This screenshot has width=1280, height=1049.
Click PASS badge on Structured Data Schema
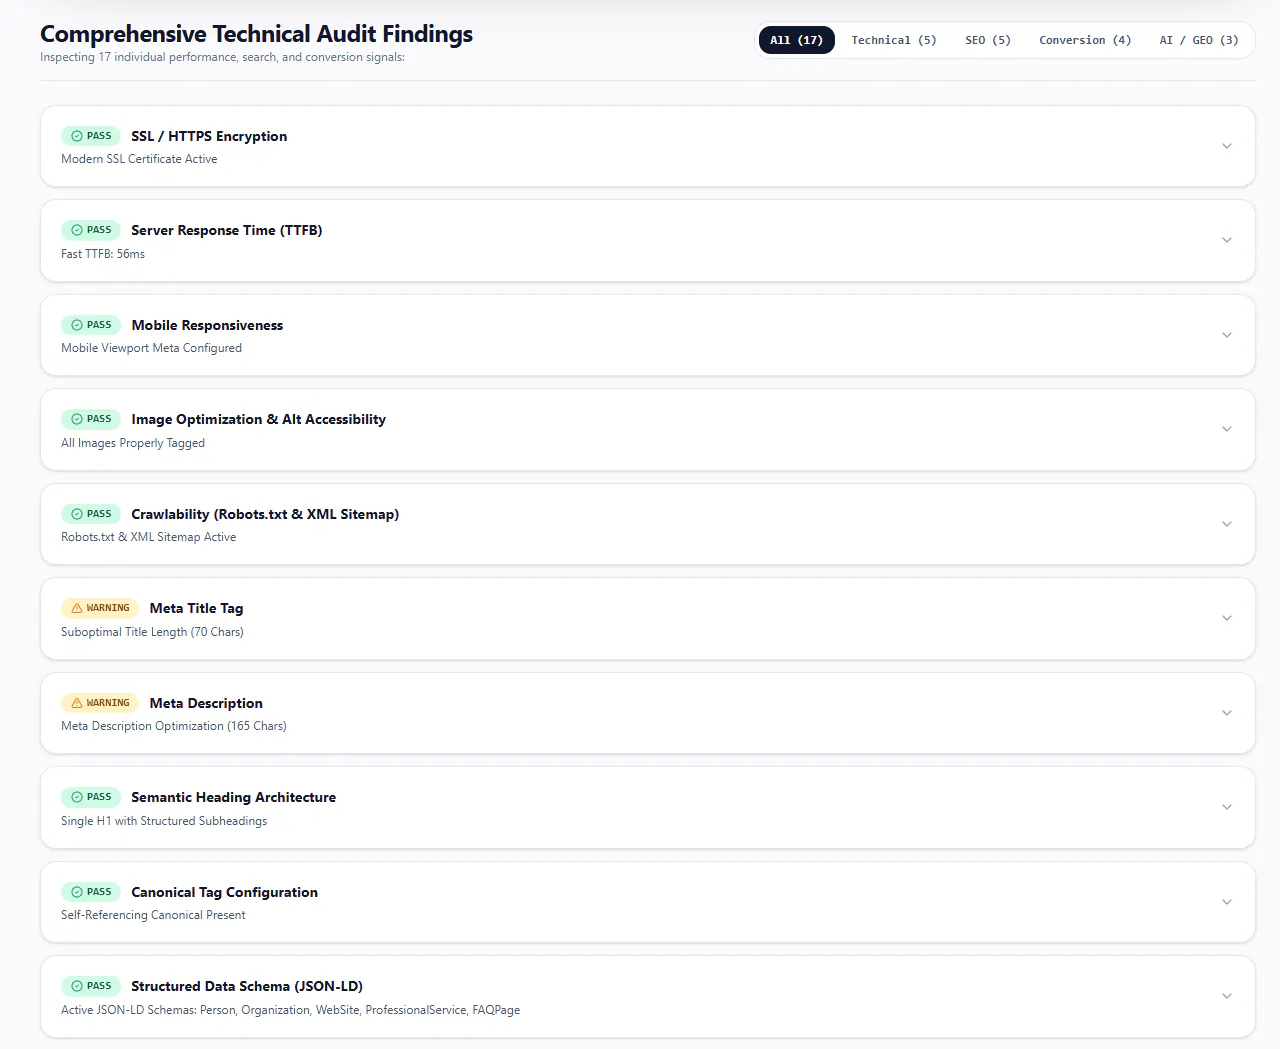coord(91,986)
